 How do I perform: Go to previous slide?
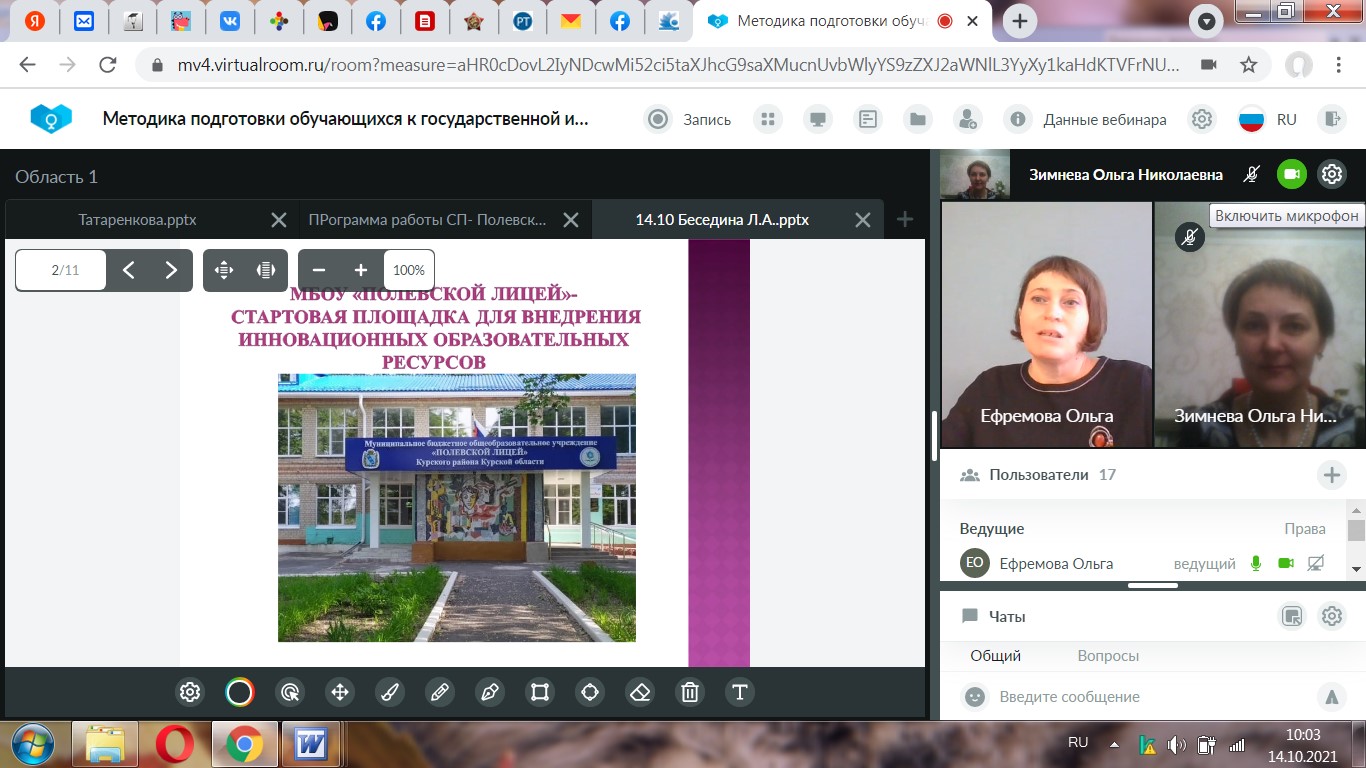128,270
